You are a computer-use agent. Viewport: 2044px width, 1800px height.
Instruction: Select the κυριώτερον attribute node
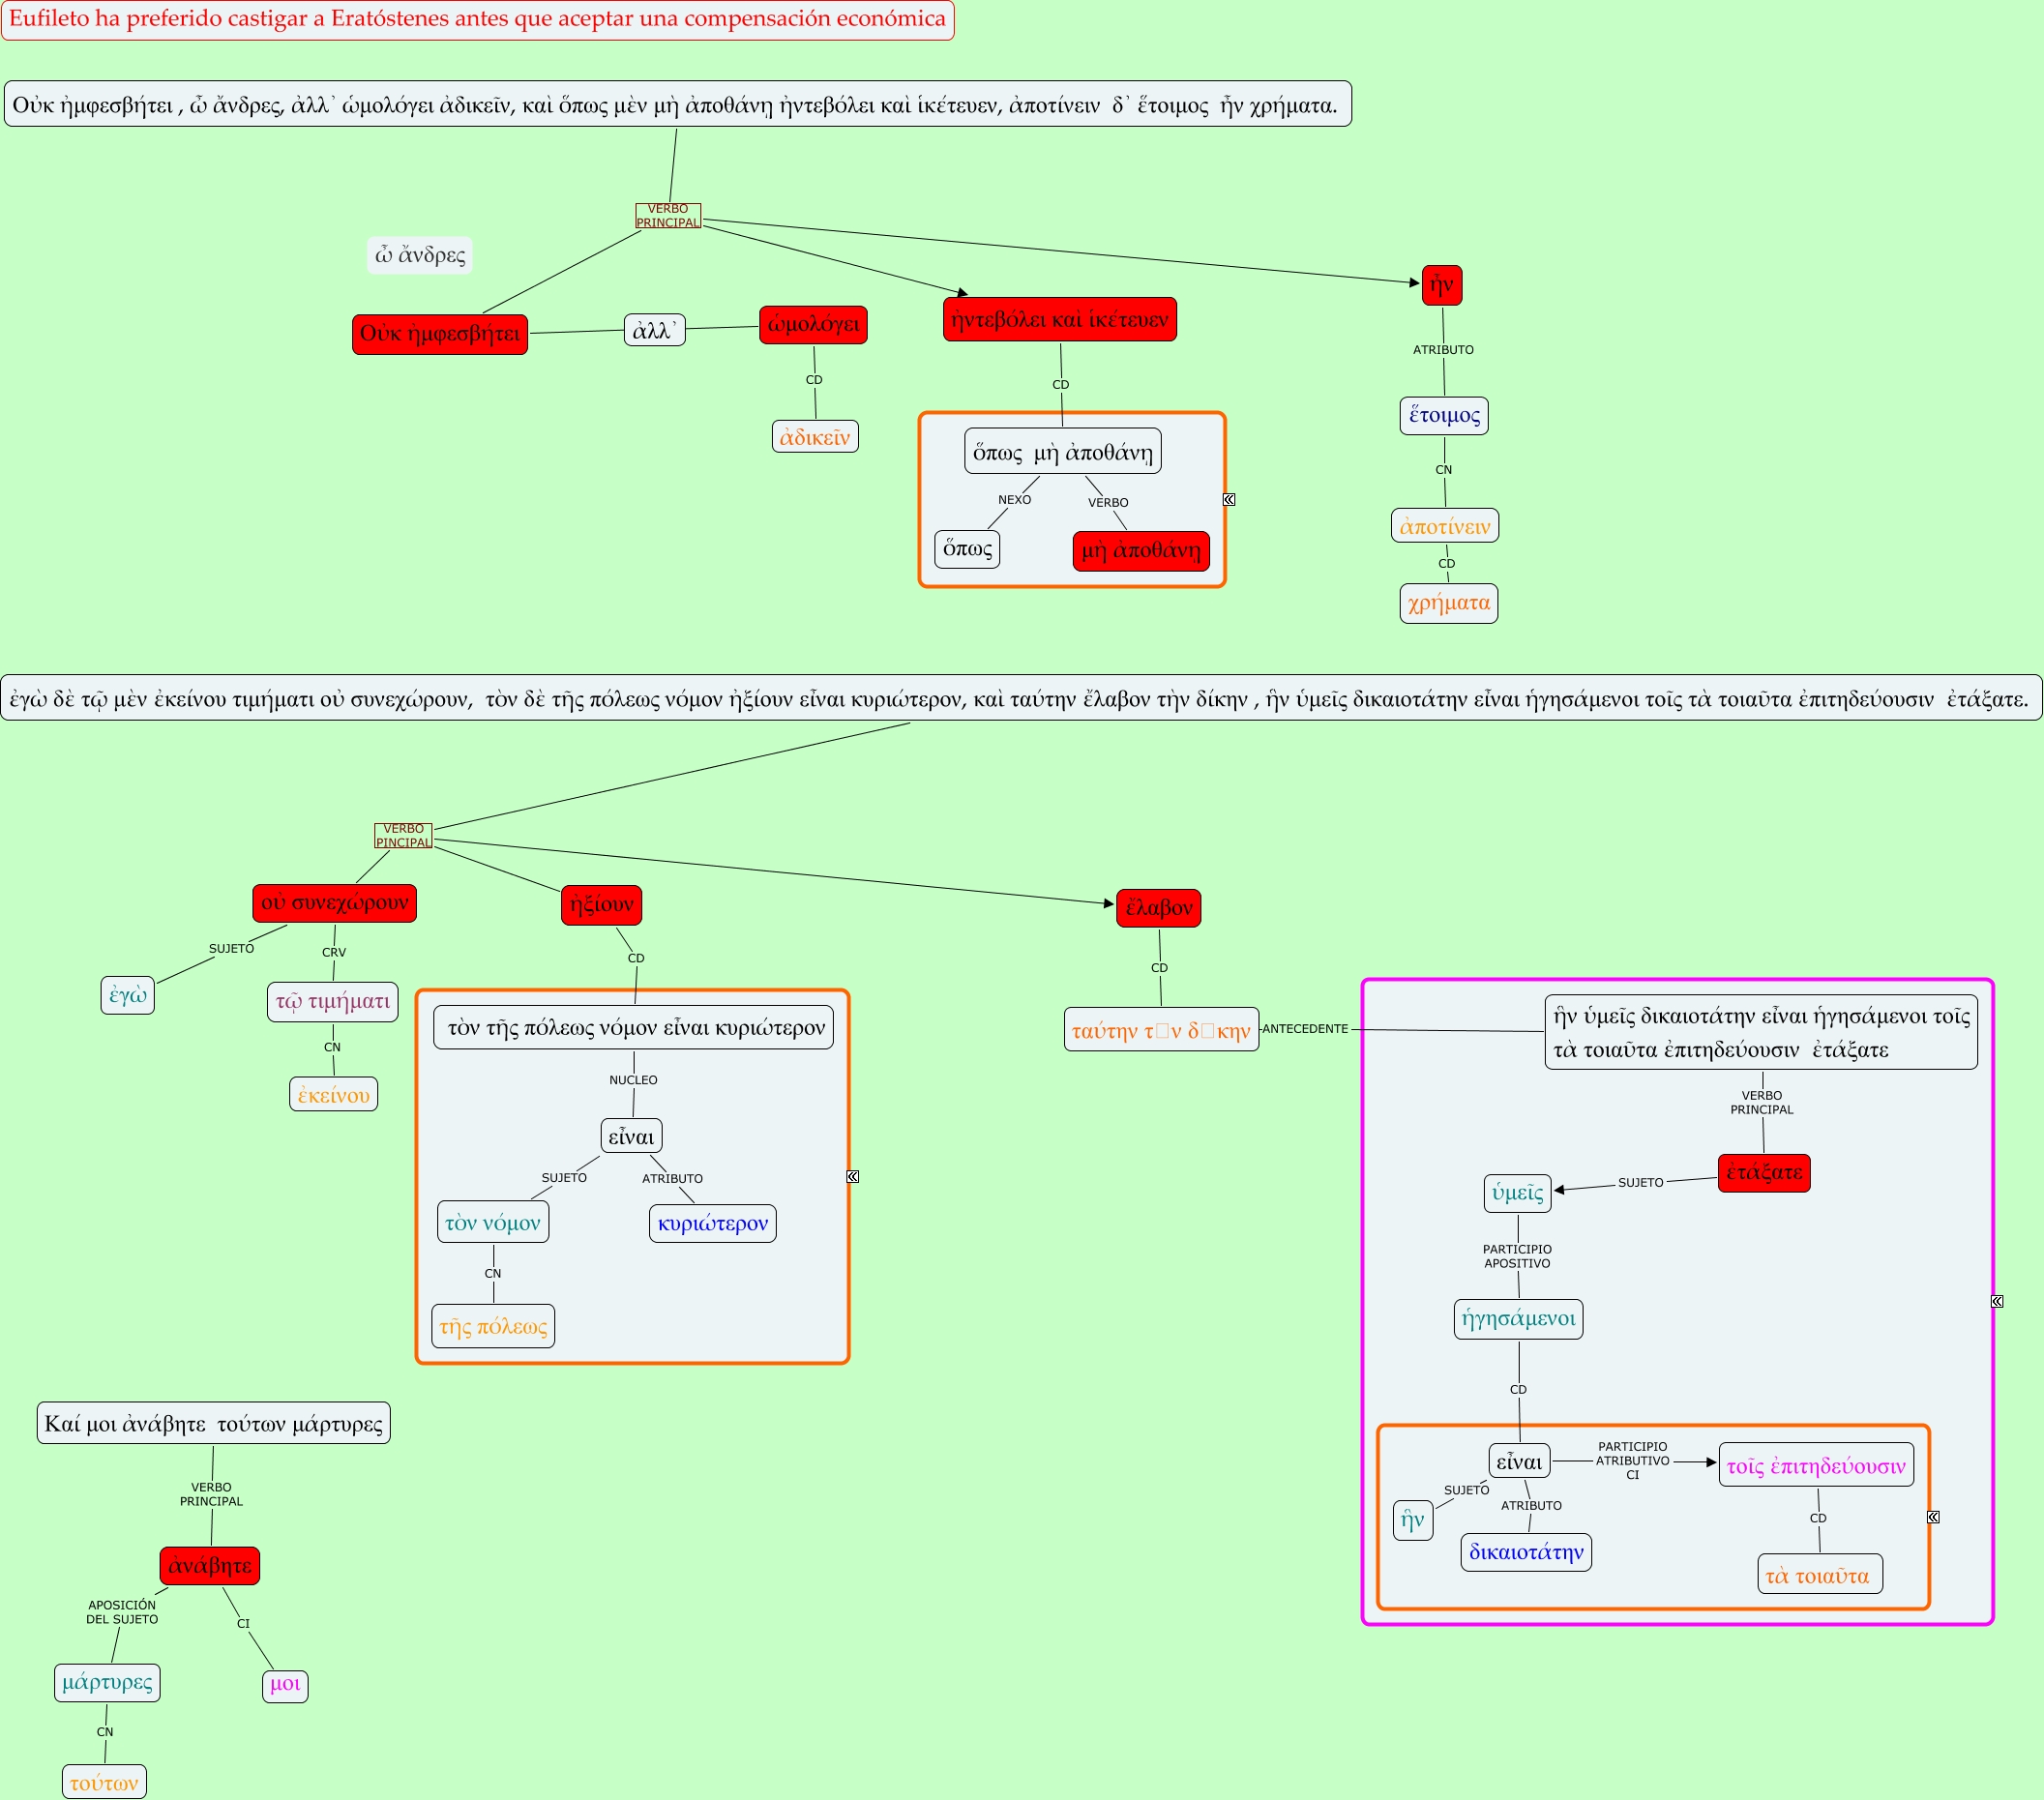[x=712, y=1223]
